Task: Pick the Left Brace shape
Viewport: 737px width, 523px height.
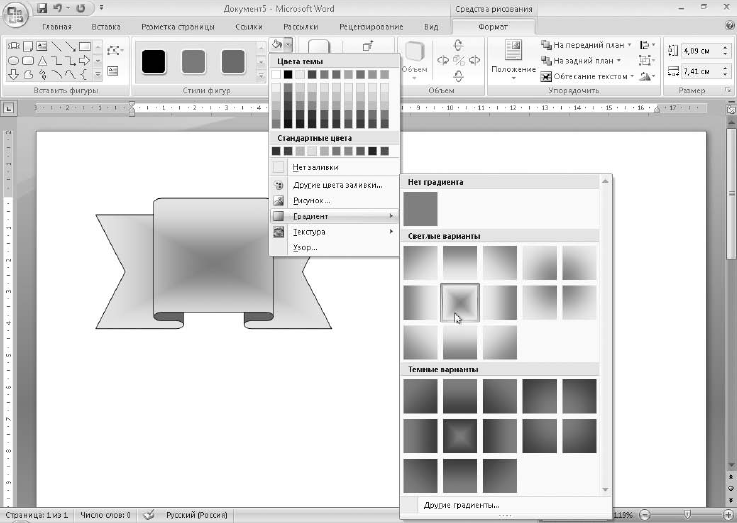Action: coord(84,74)
